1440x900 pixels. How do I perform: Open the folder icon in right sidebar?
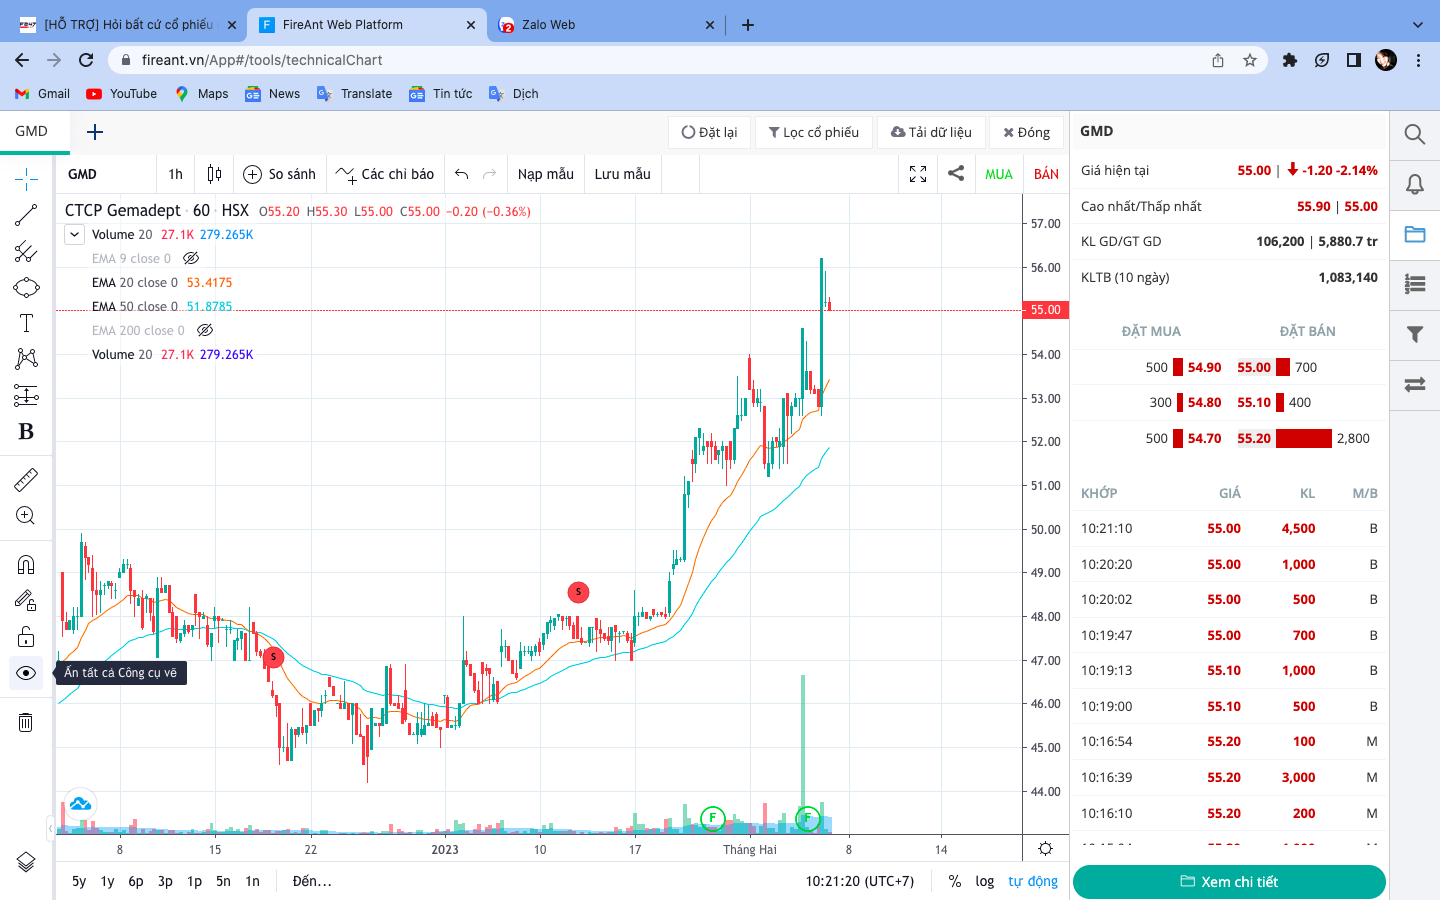point(1415,234)
